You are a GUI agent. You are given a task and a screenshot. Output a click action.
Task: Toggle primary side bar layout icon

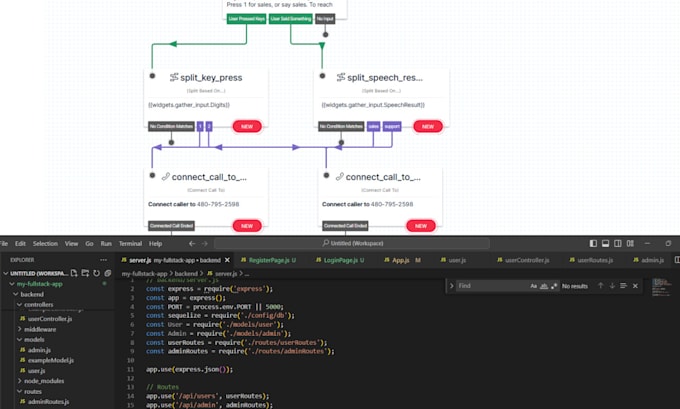pos(593,243)
